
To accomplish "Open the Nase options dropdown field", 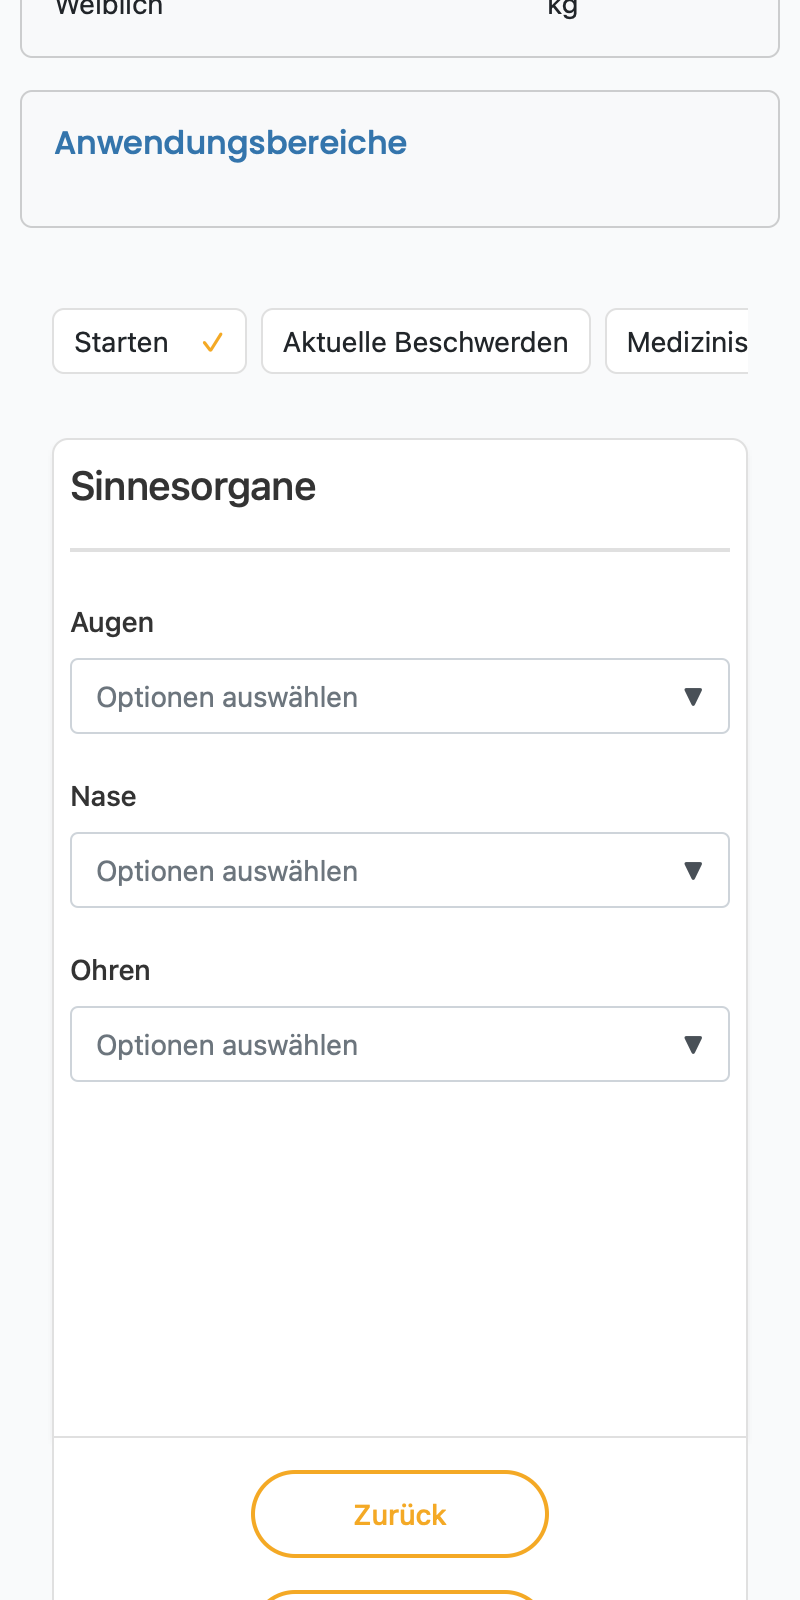I will [400, 870].
